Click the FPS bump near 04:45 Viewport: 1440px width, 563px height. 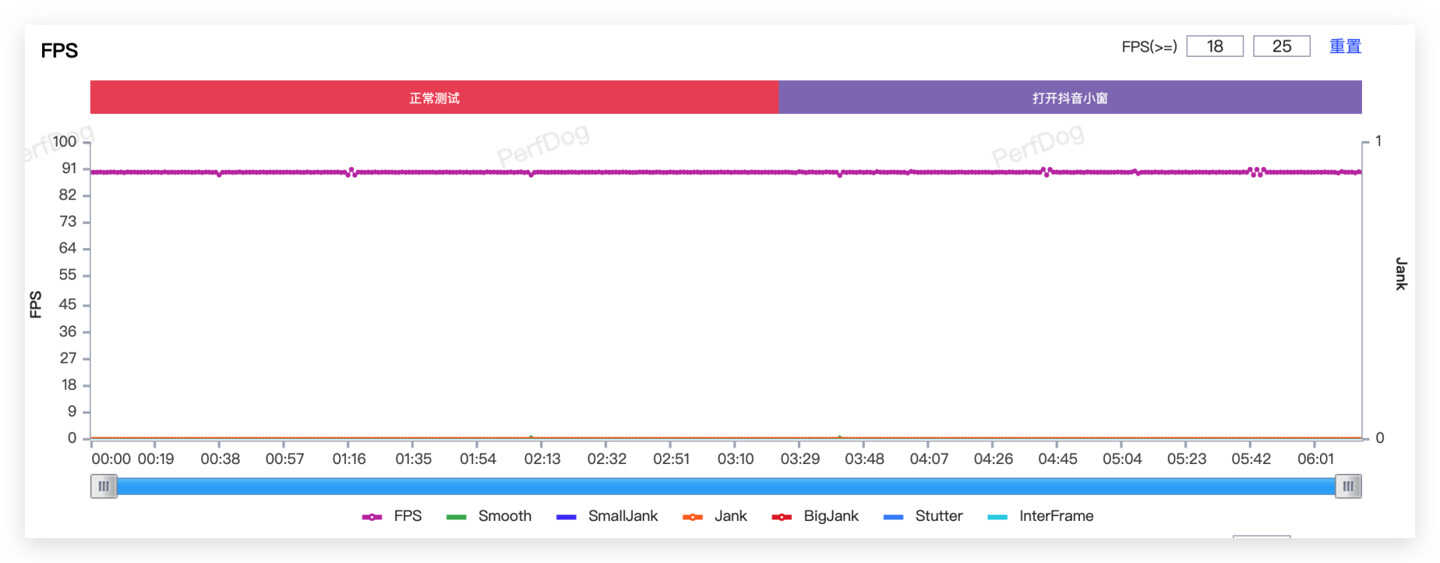[x=1045, y=171]
